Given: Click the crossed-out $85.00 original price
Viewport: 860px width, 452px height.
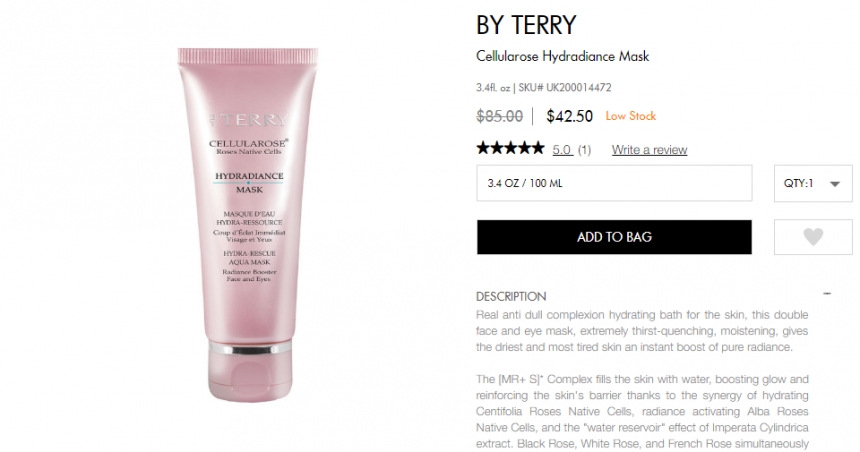Looking at the screenshot, I should [x=500, y=116].
